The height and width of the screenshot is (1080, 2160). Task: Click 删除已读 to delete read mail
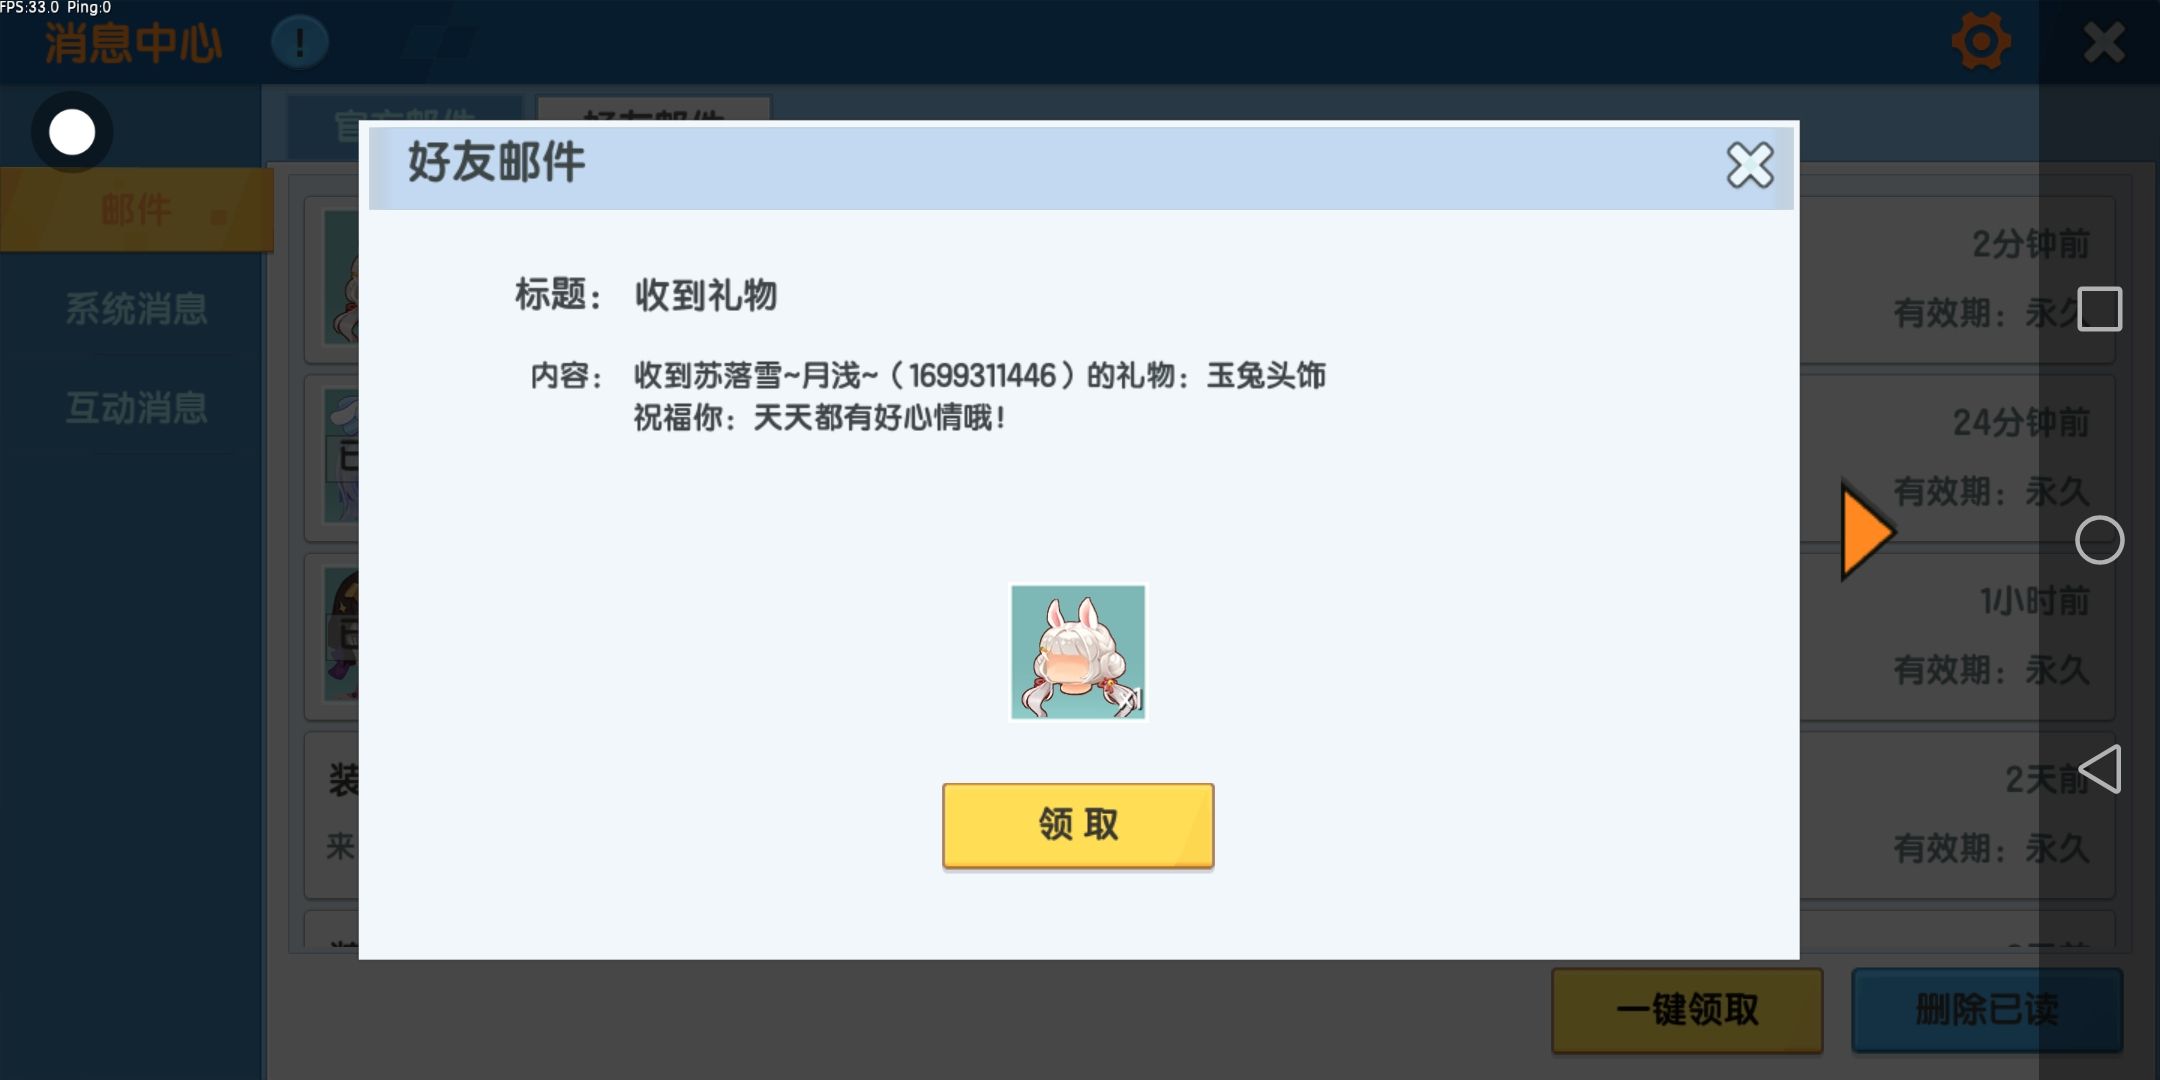pos(1987,1010)
